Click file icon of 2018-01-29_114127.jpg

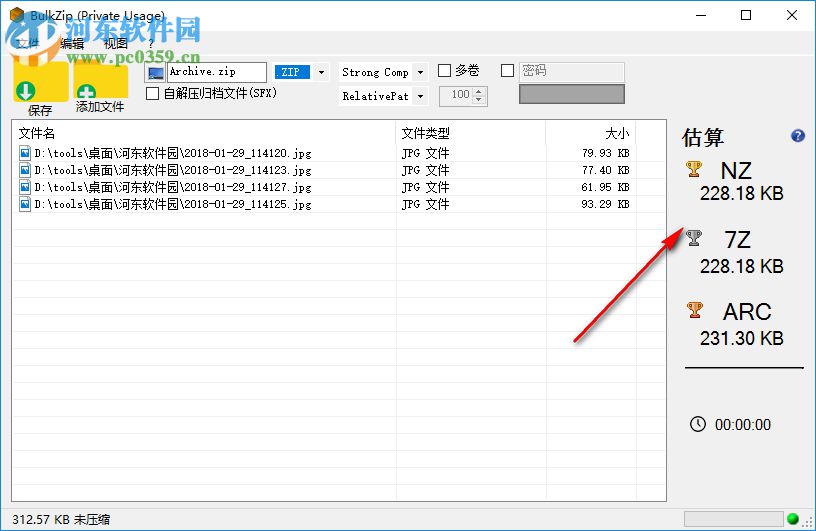24,187
